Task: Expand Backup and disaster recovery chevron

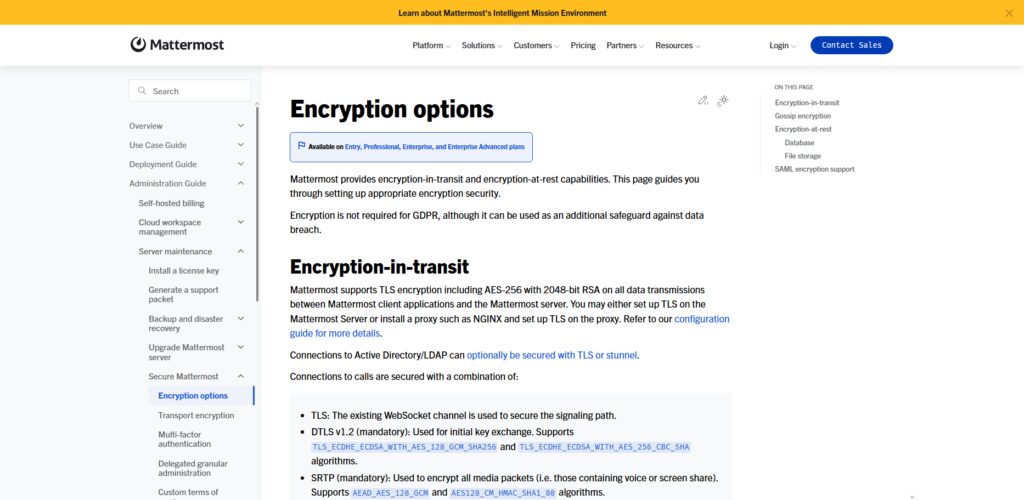Action: (240, 319)
